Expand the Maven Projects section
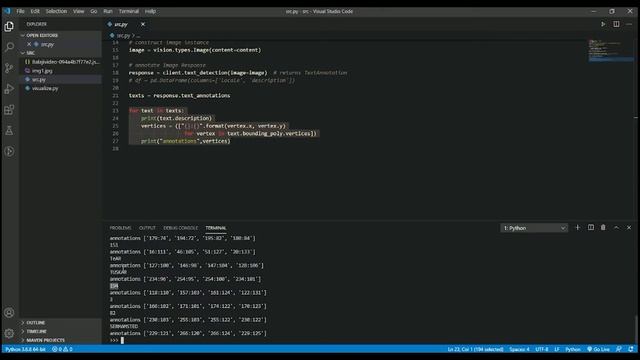This screenshot has height=360, width=640. coord(60,340)
